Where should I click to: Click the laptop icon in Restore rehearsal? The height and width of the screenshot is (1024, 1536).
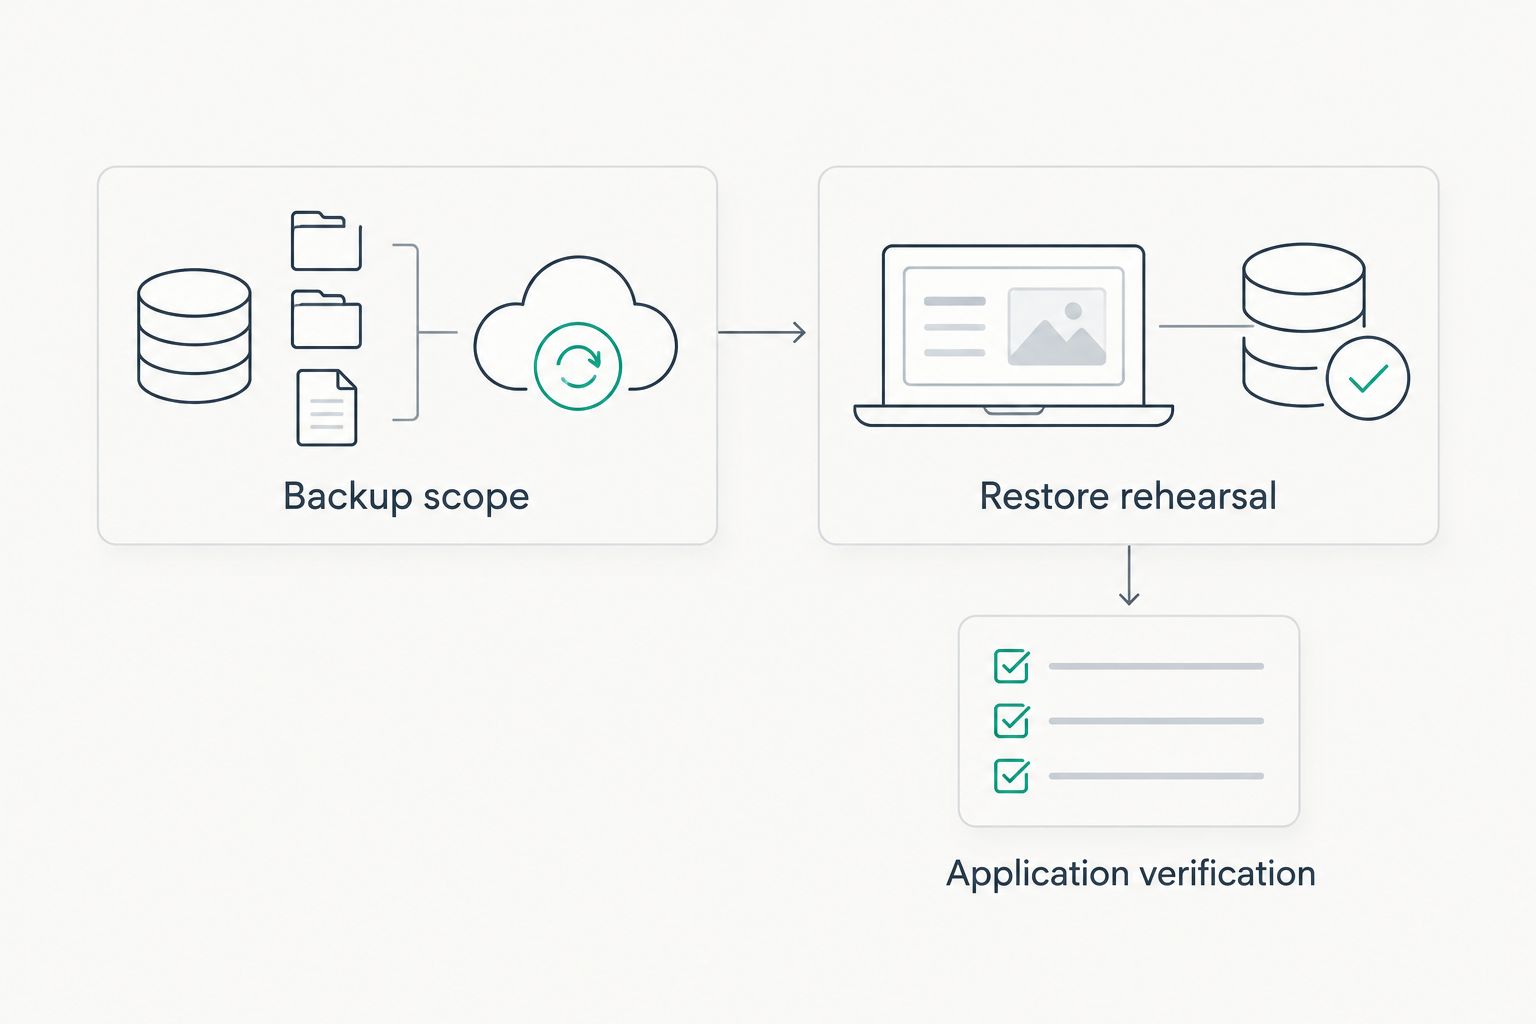(x=1013, y=336)
